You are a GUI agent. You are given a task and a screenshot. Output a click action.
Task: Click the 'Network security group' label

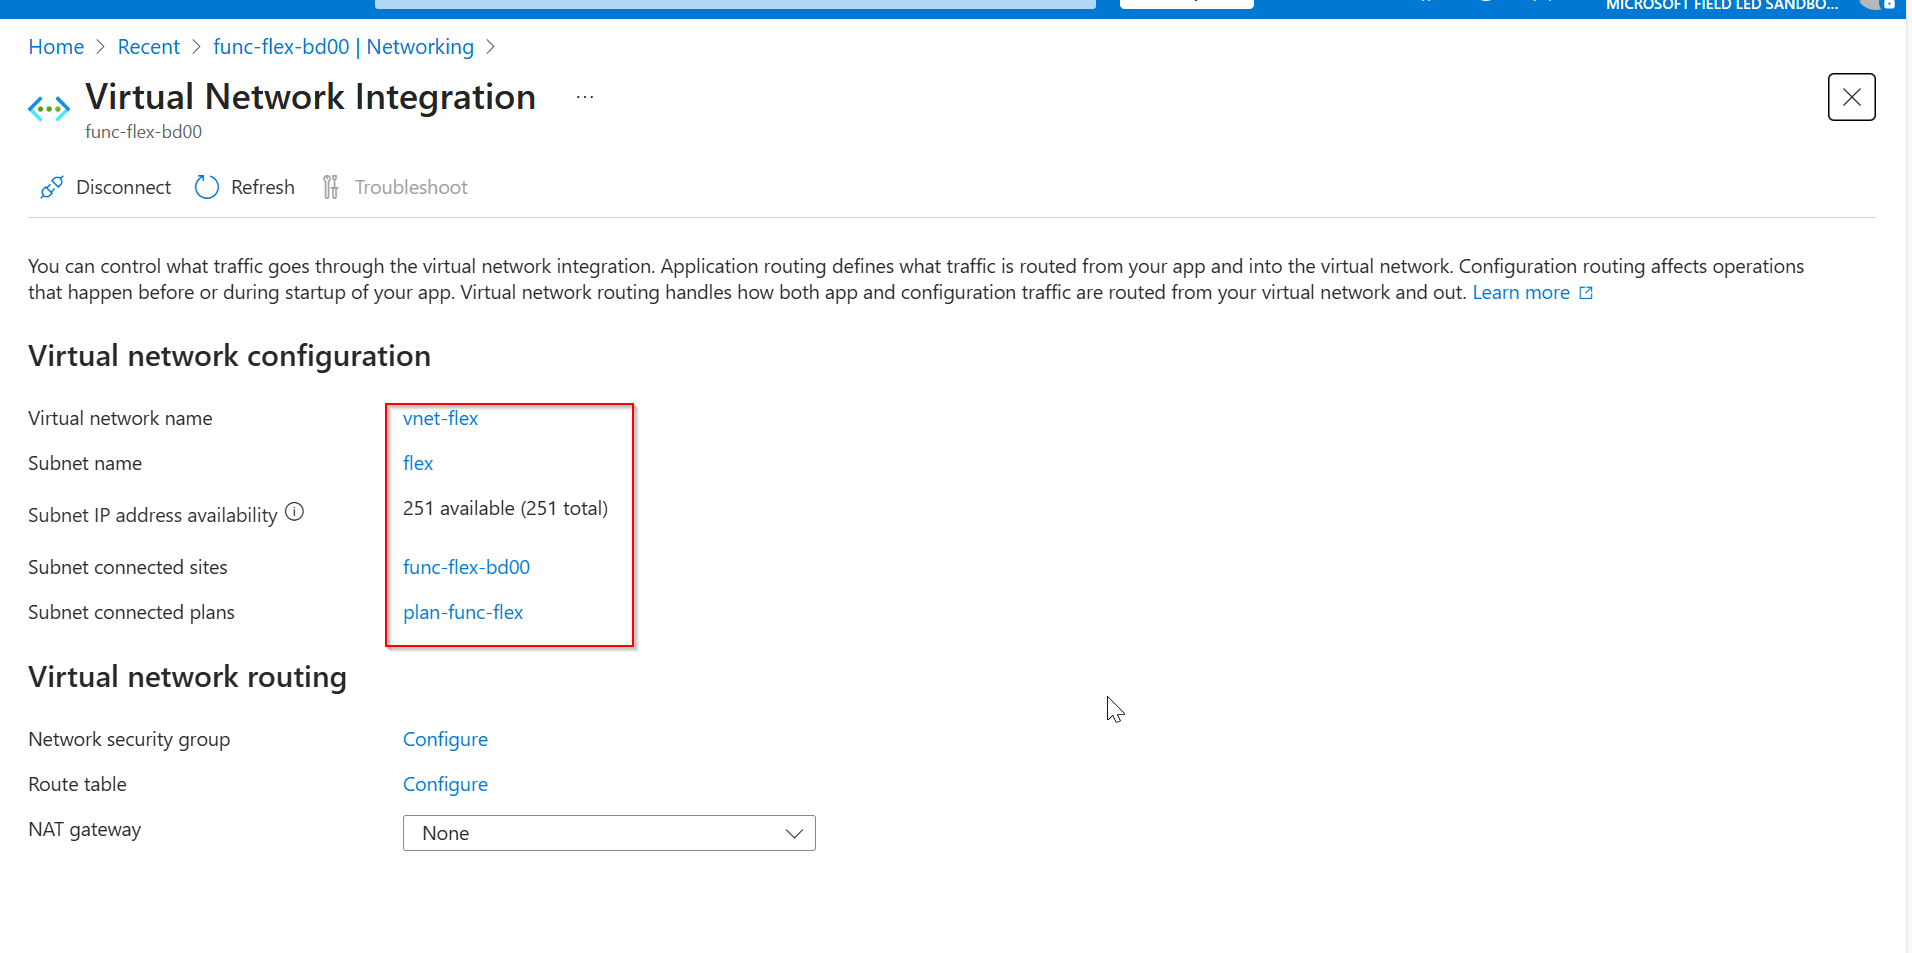(x=129, y=739)
